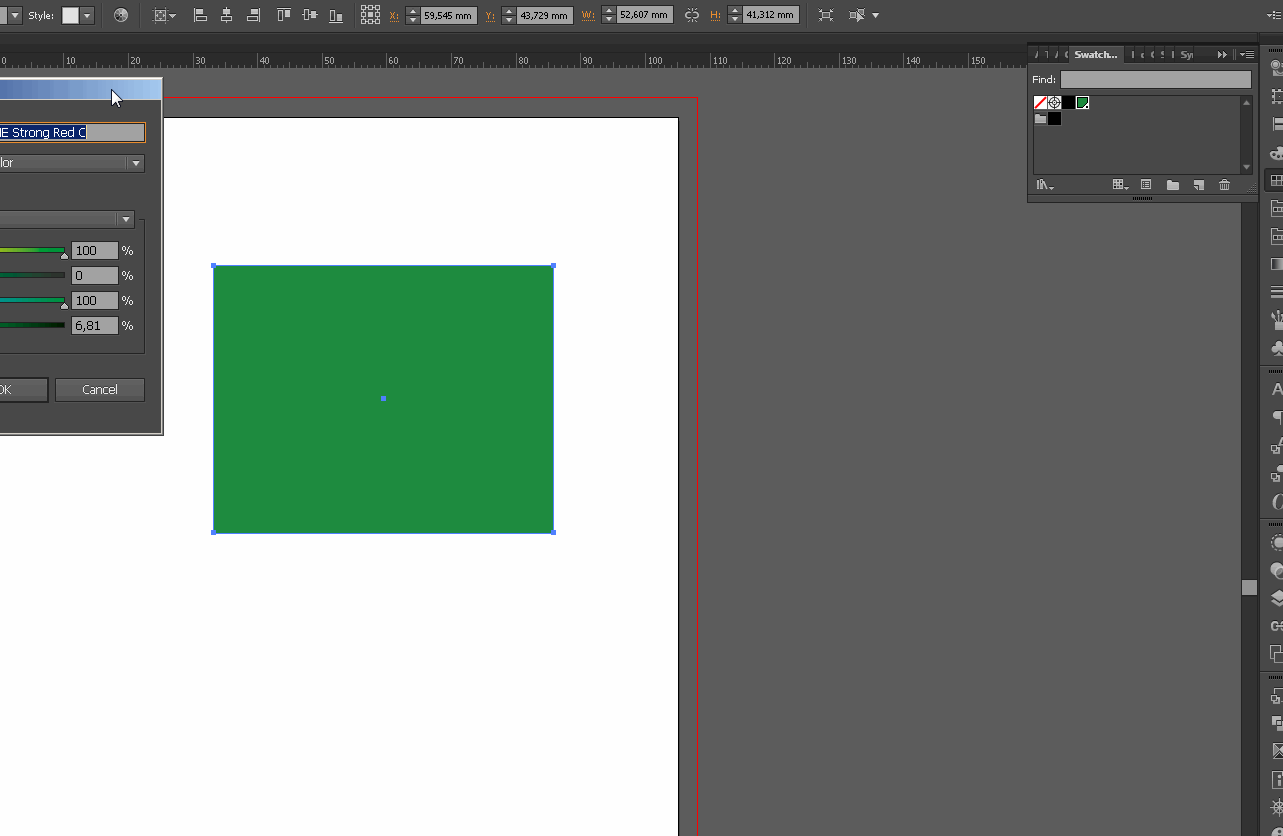Click the H height stepper
The width and height of the screenshot is (1283, 836).
point(735,15)
